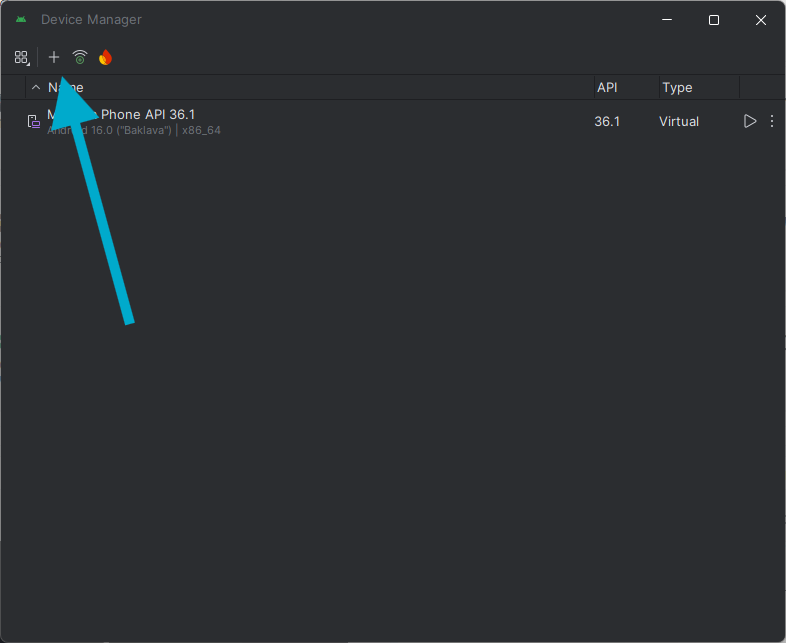Viewport: 786px width, 643px height.
Task: Click the Virtual type cell
Action: pyautogui.click(x=679, y=121)
